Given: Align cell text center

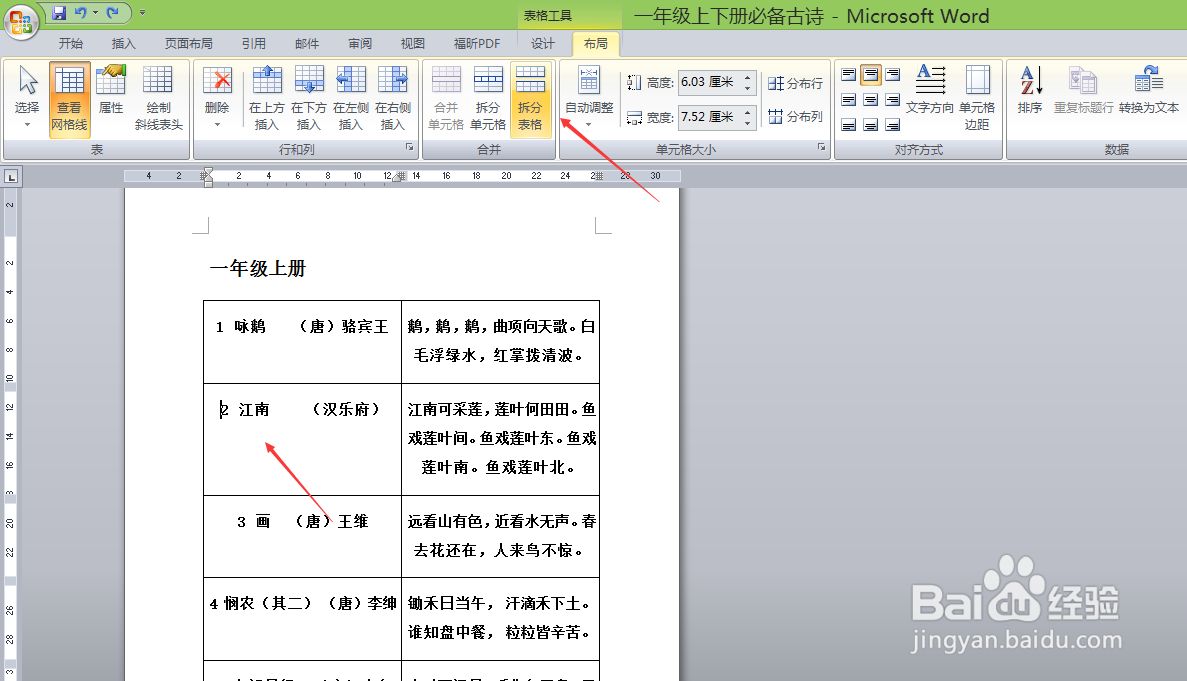Looking at the screenshot, I should tap(871, 100).
